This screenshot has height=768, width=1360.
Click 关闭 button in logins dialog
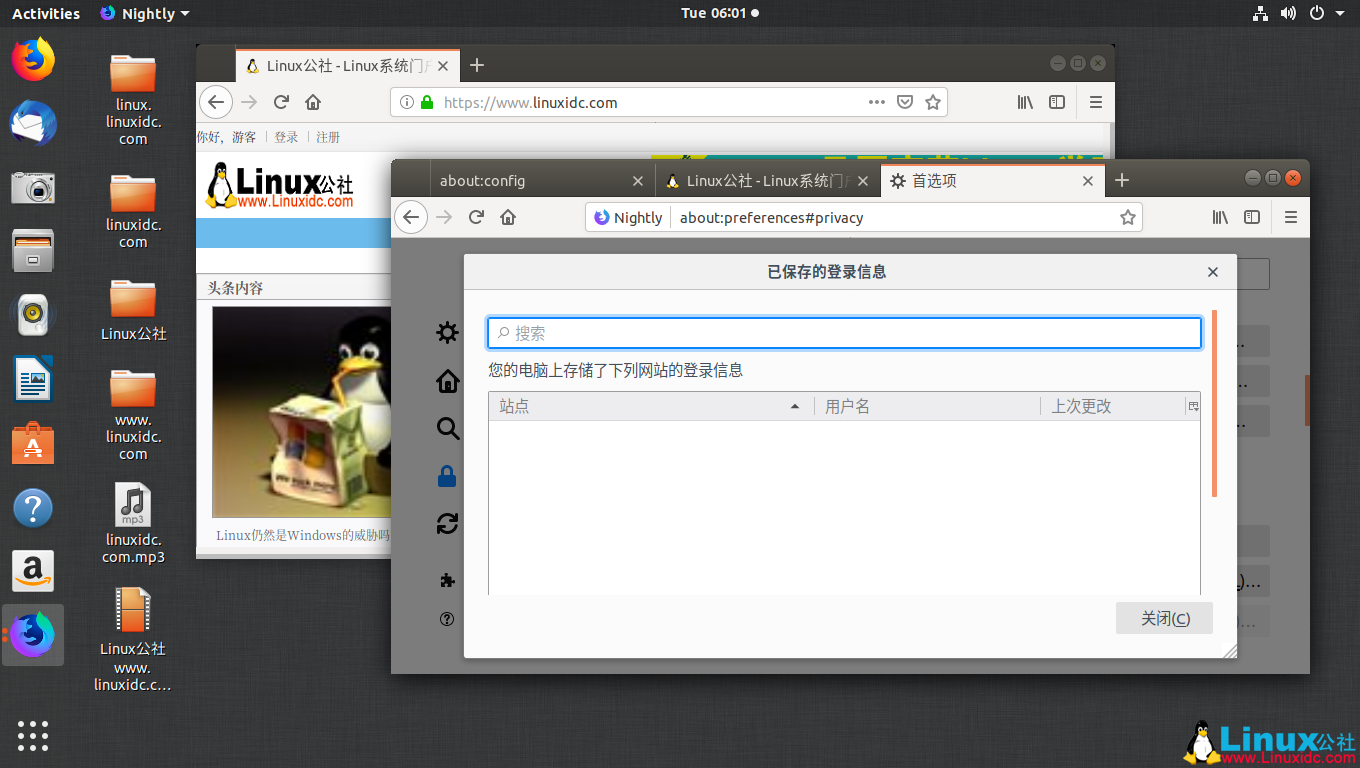[1164, 618]
